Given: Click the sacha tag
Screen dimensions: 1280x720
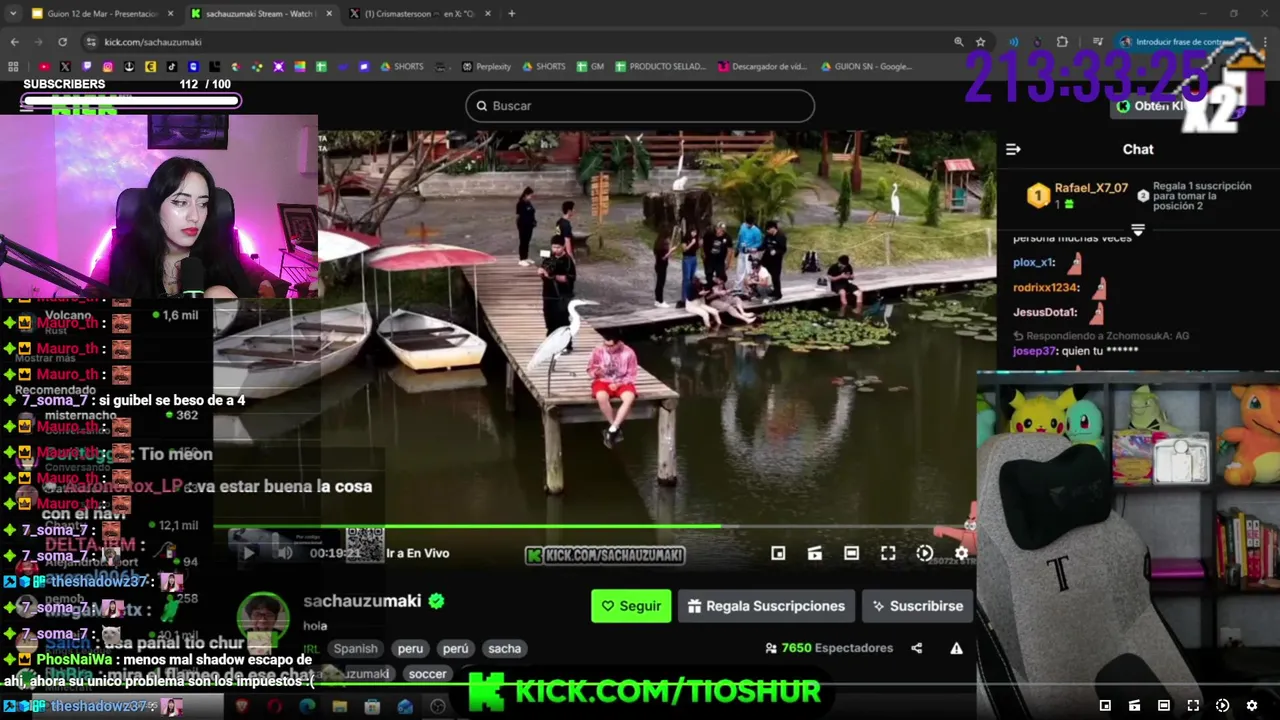Looking at the screenshot, I should pos(504,648).
